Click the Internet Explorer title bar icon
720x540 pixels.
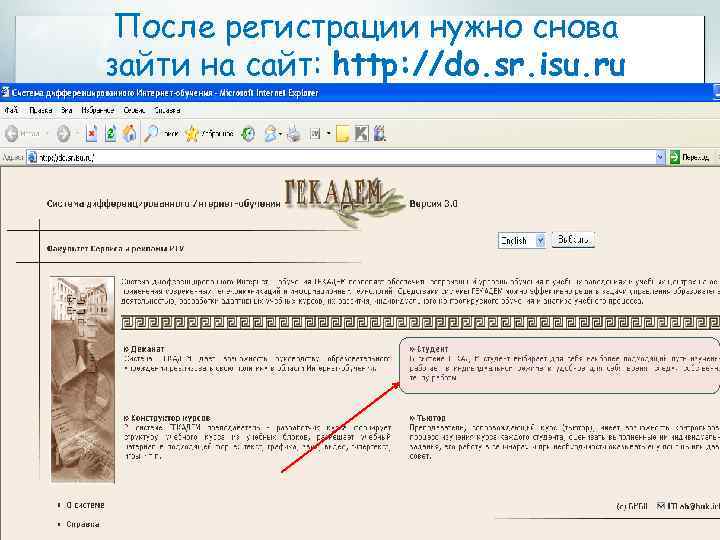pyautogui.click(x=5, y=93)
